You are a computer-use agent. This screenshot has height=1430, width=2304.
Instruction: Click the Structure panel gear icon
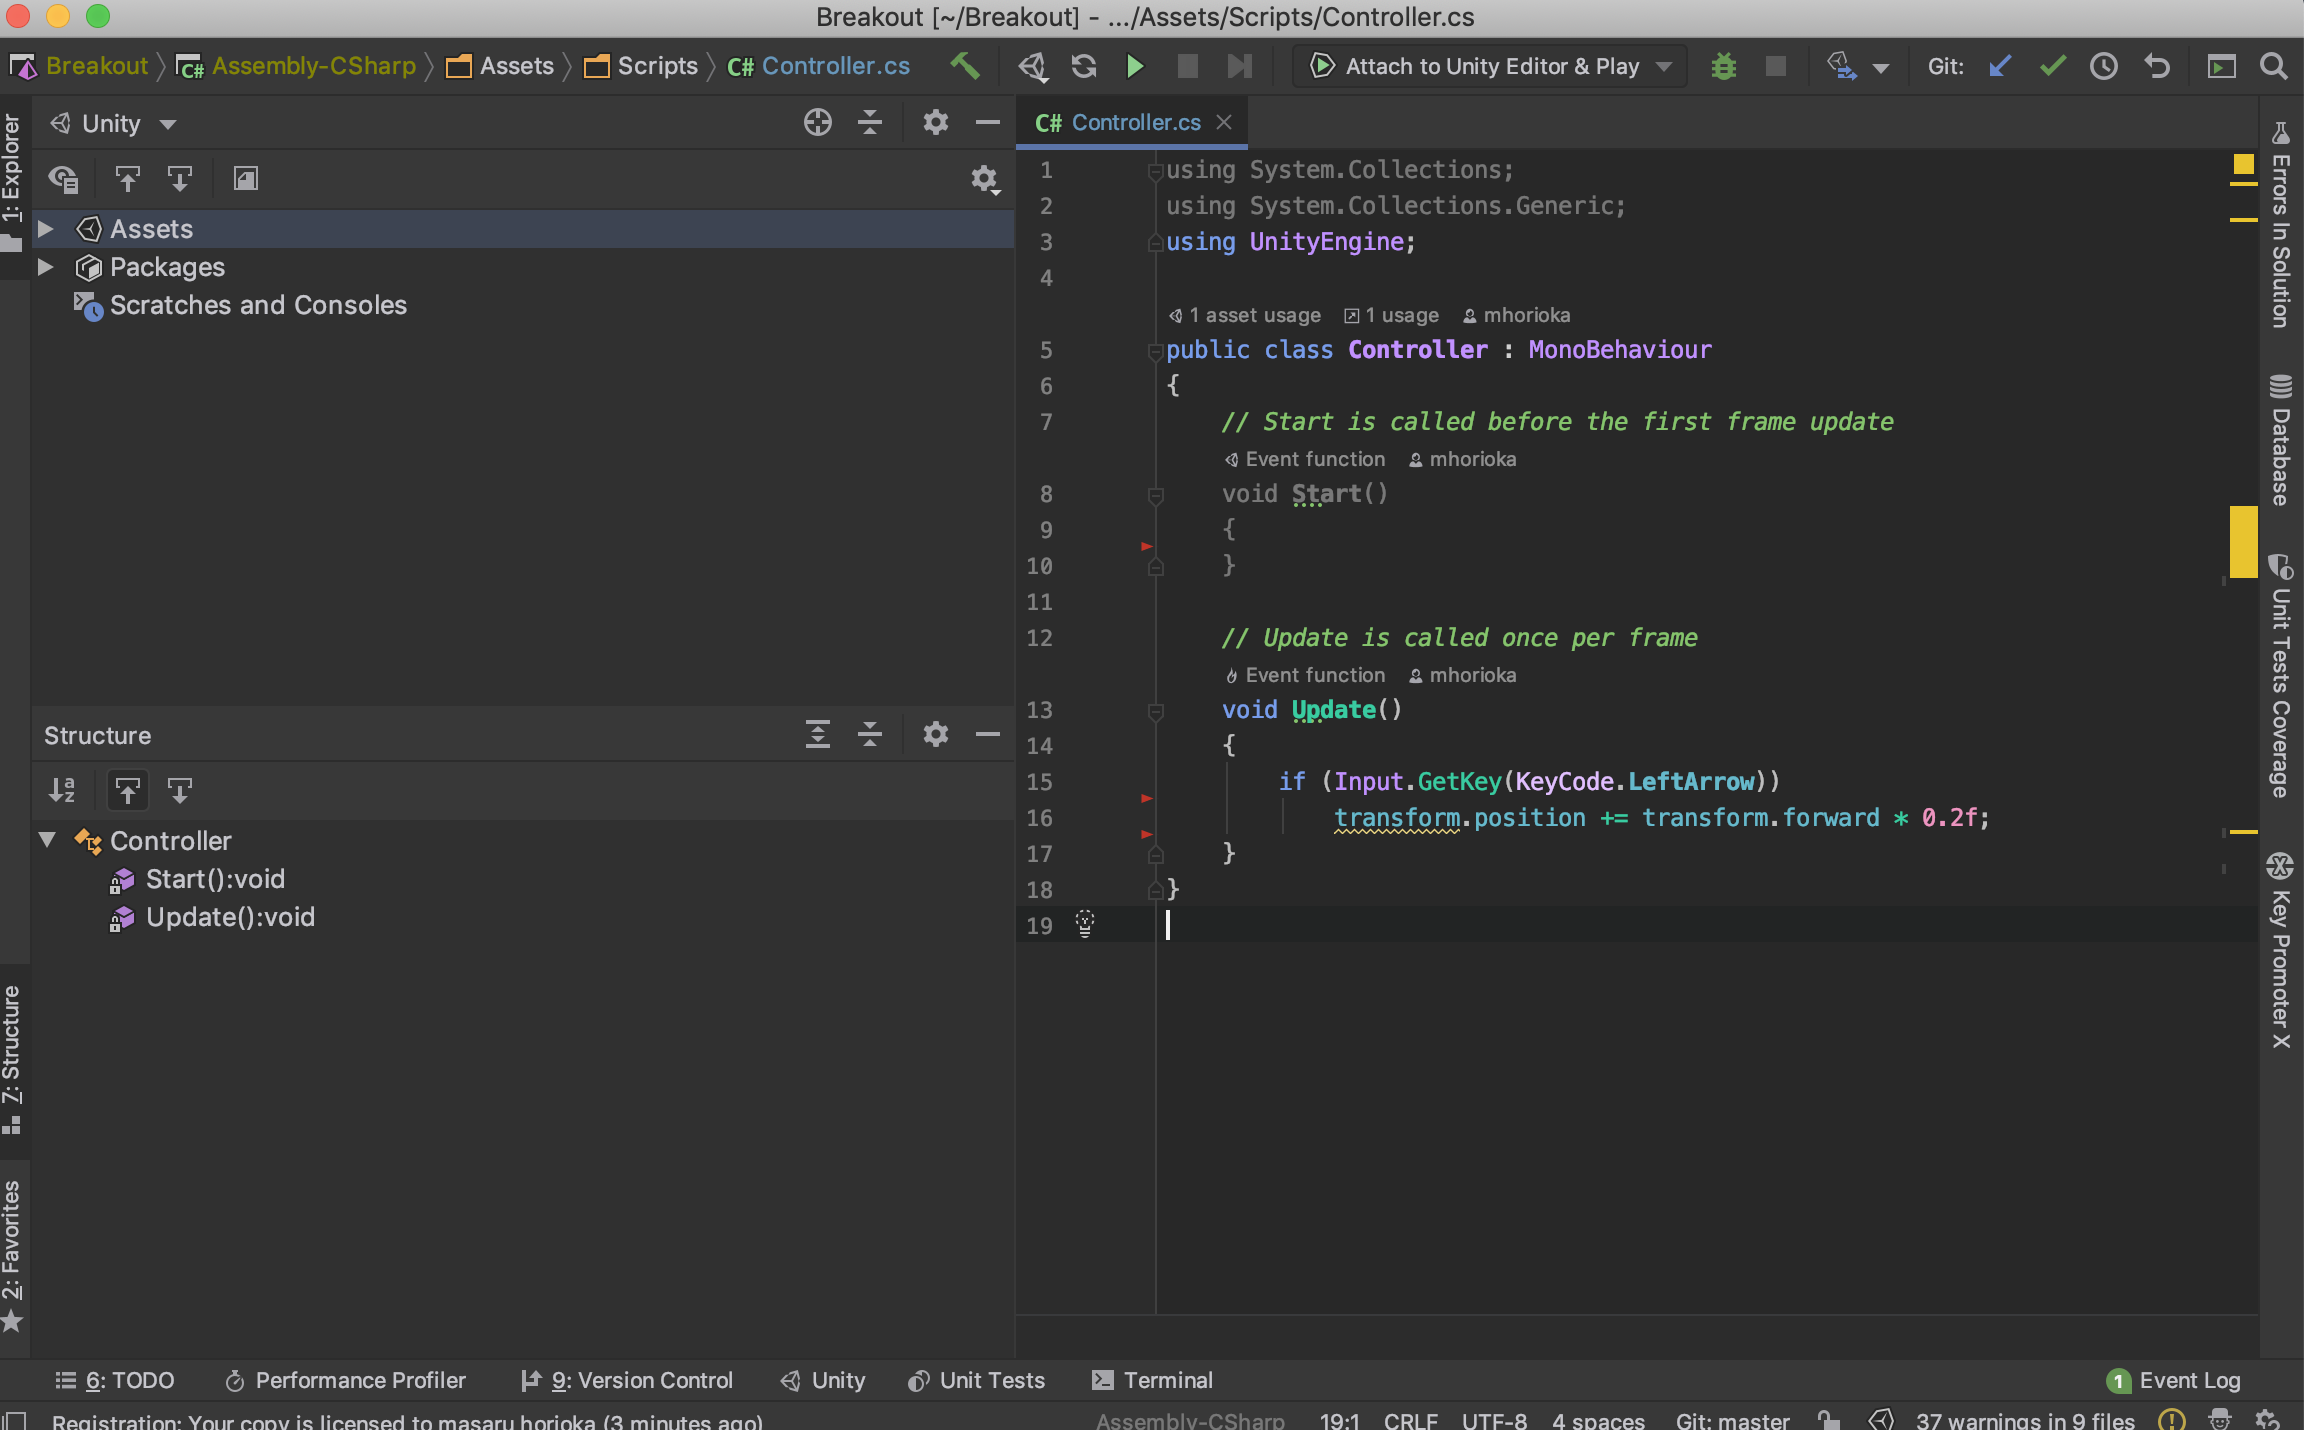[x=935, y=735]
